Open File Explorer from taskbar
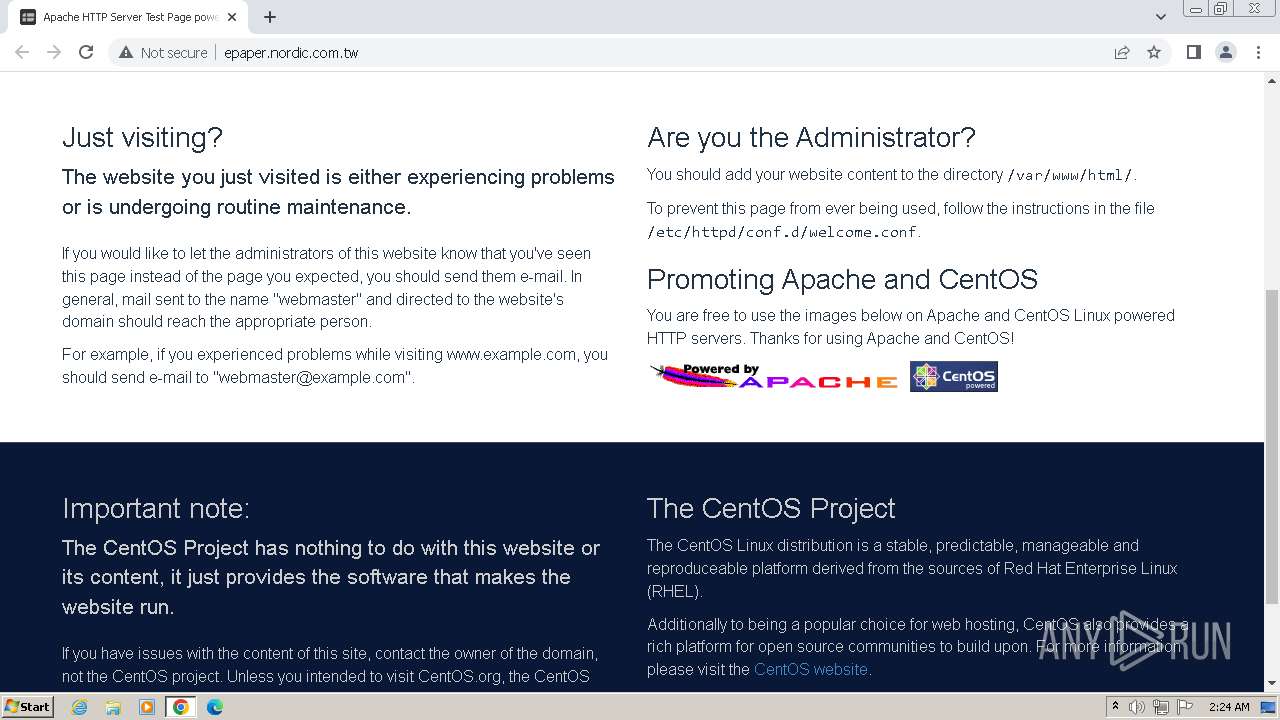Image resolution: width=1280 pixels, height=720 pixels. tap(113, 707)
